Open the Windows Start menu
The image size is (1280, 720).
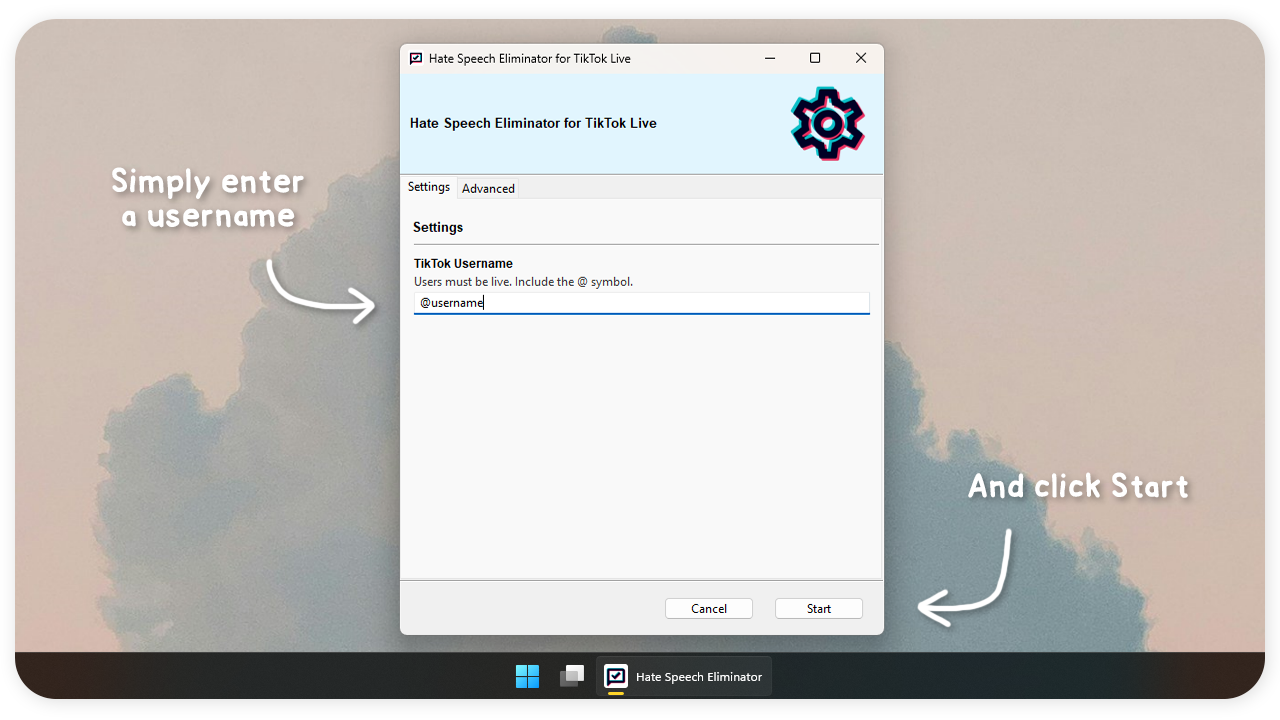(527, 677)
